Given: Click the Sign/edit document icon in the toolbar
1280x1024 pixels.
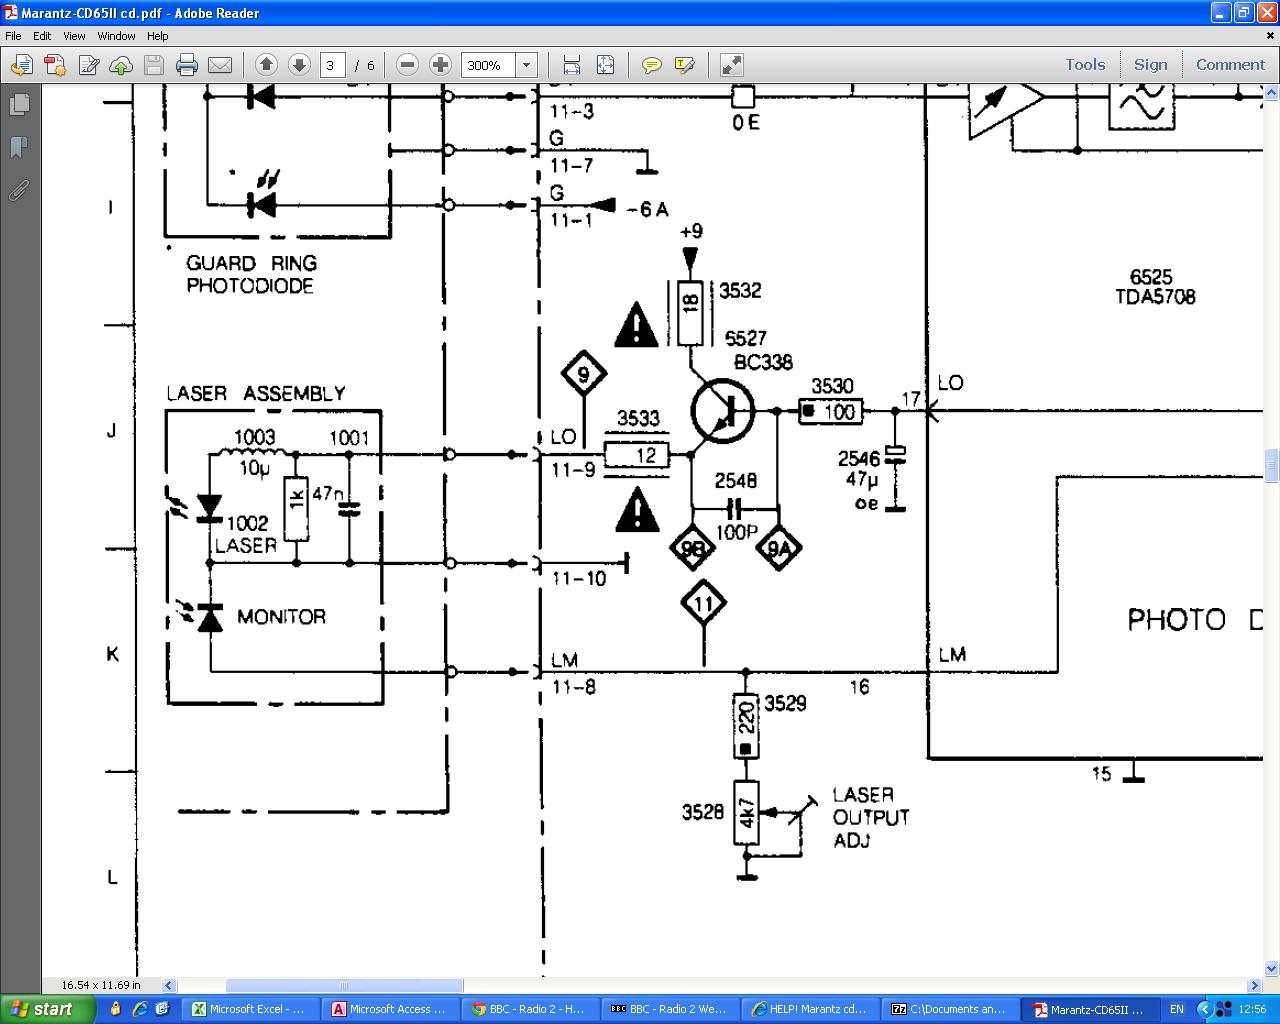Looking at the screenshot, I should [x=88, y=65].
